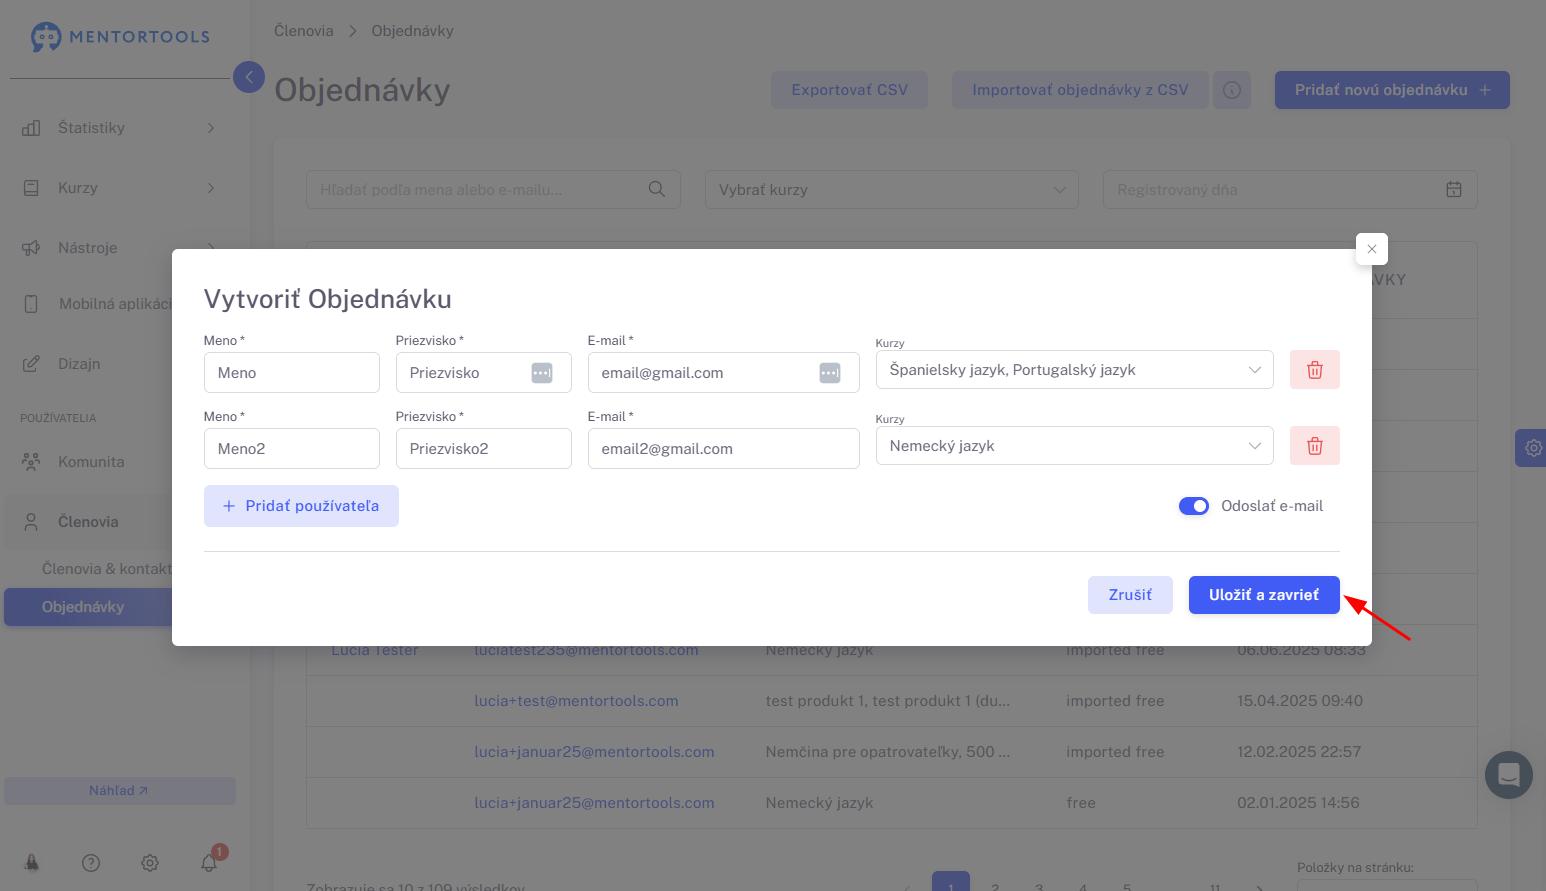Open the notifications bell icon

point(209,862)
